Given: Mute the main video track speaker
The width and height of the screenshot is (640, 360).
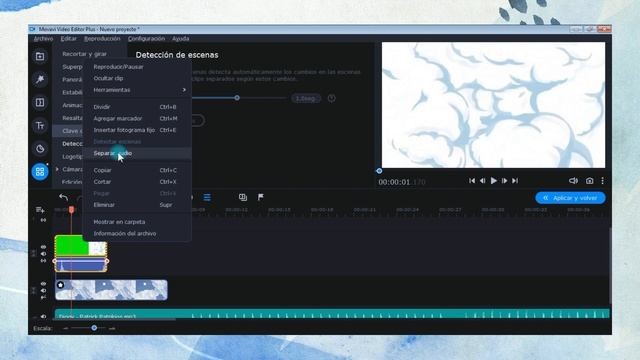Looking at the screenshot, I should click(43, 291).
